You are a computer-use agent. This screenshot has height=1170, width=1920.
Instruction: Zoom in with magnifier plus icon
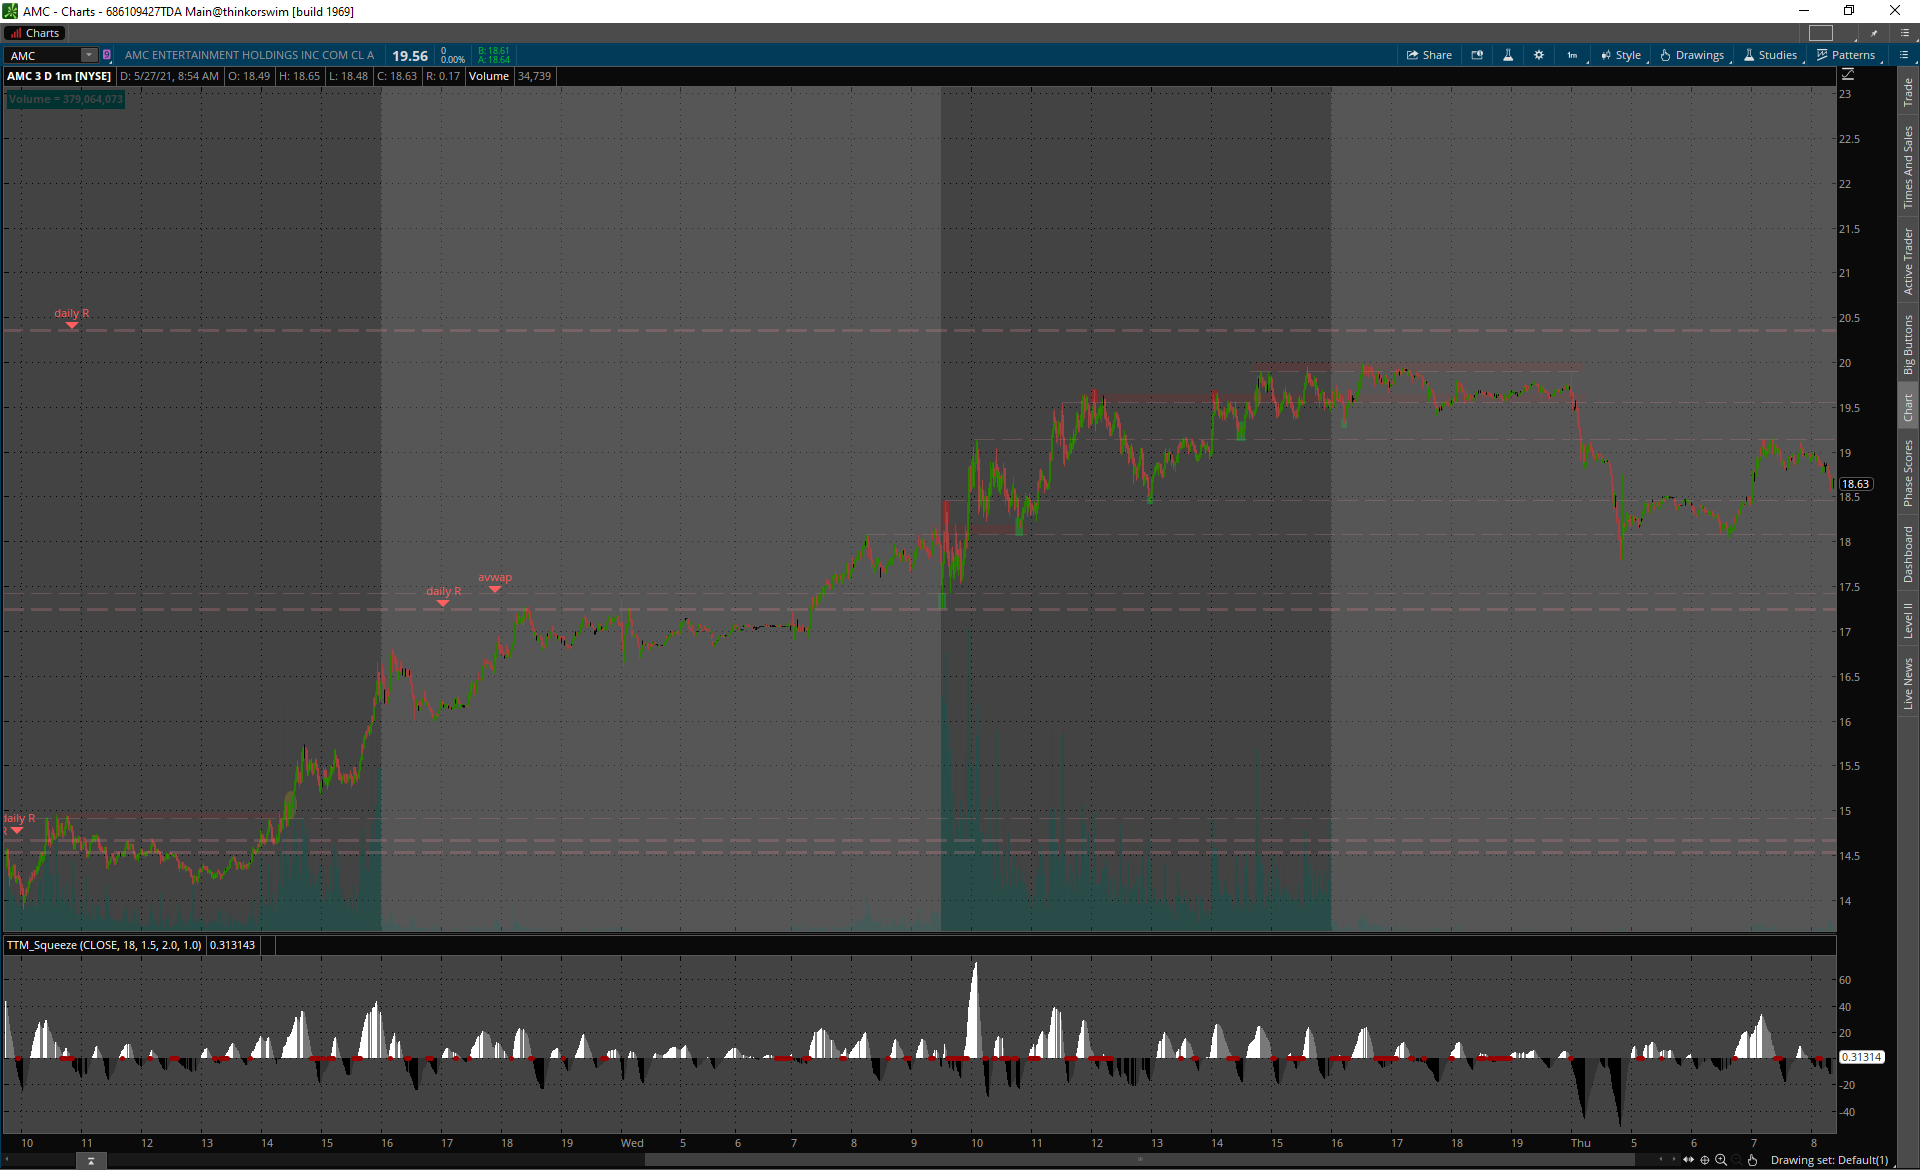click(1721, 1160)
